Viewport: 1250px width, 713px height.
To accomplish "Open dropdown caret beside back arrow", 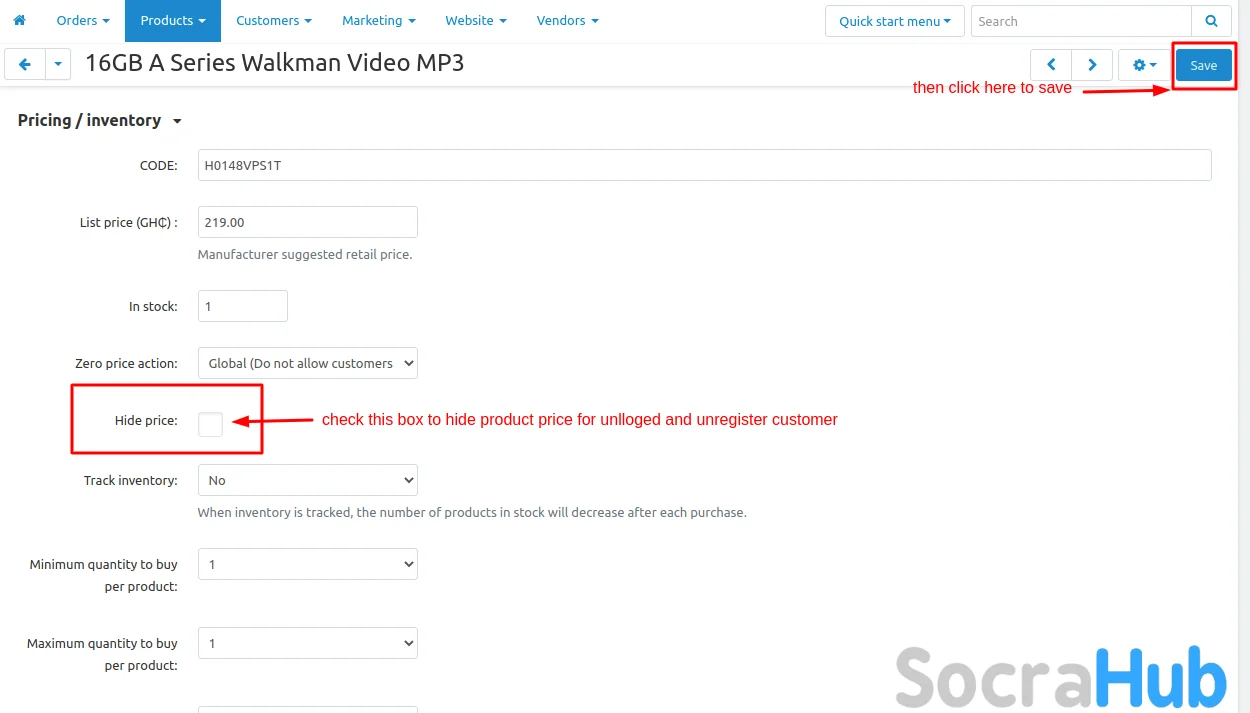I will [x=58, y=65].
